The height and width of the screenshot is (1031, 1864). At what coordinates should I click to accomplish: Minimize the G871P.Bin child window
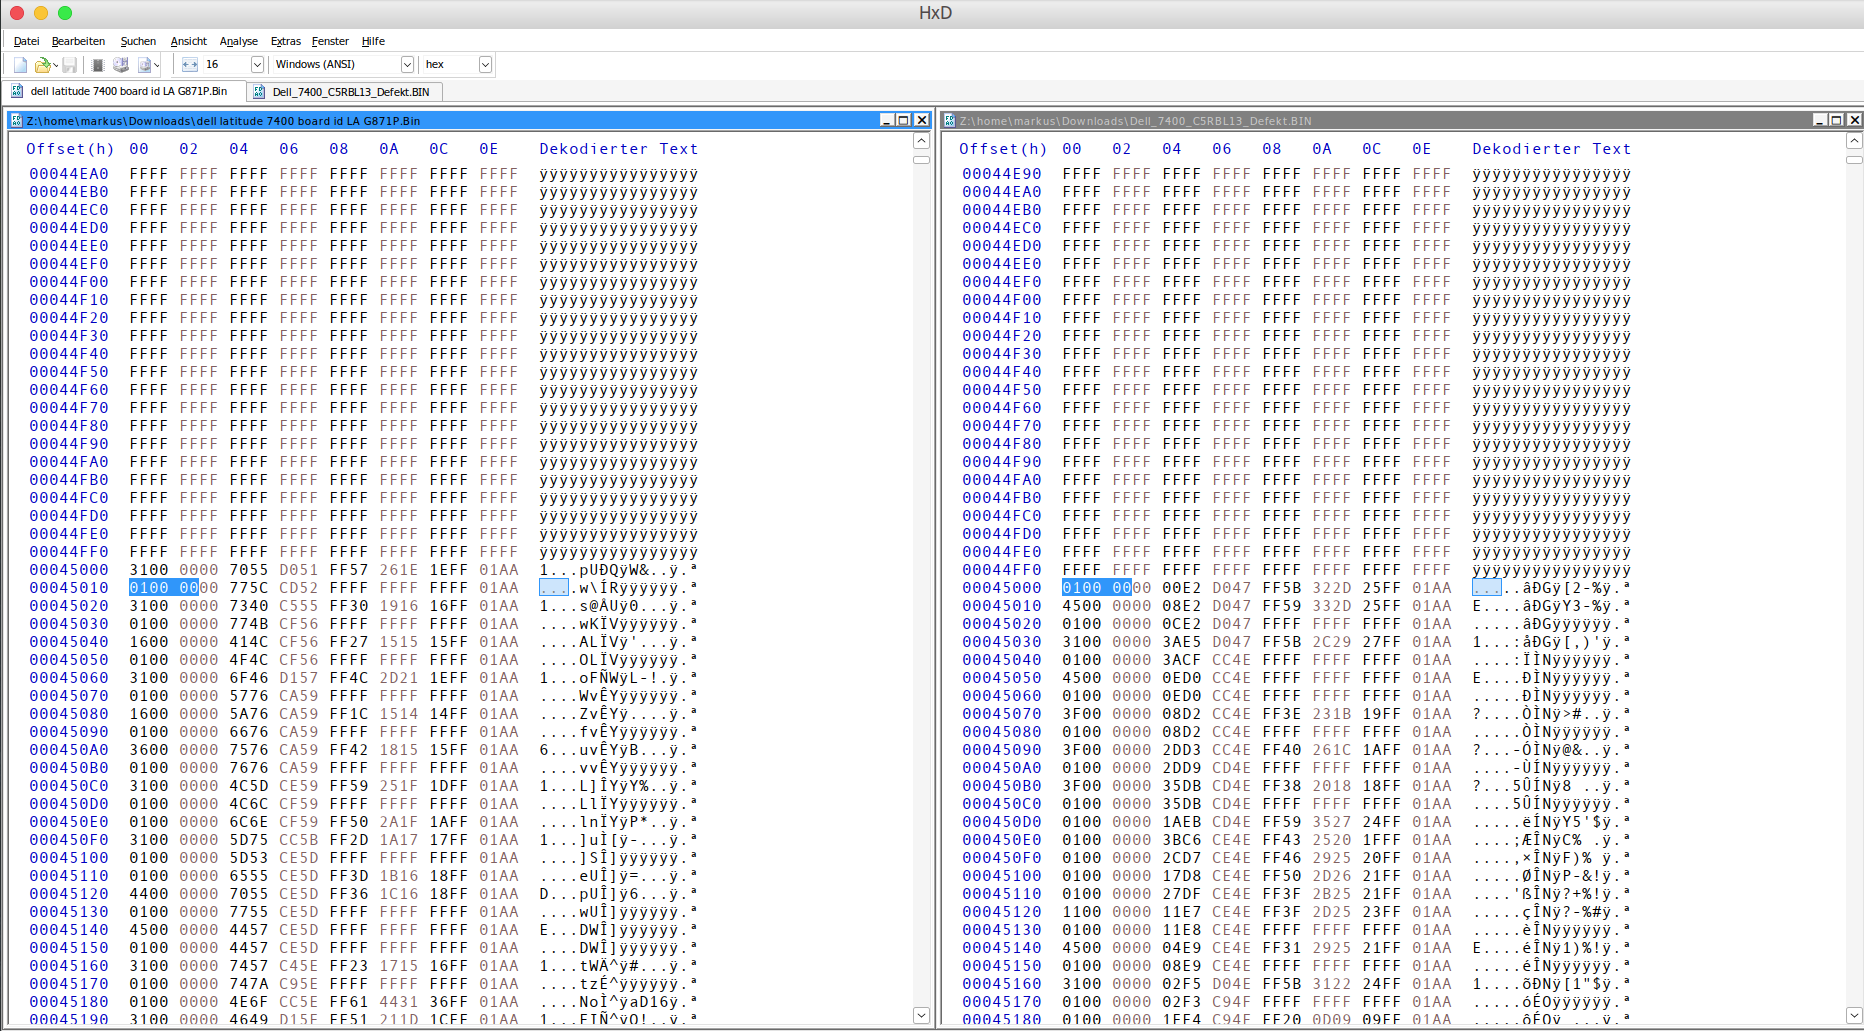coord(886,120)
